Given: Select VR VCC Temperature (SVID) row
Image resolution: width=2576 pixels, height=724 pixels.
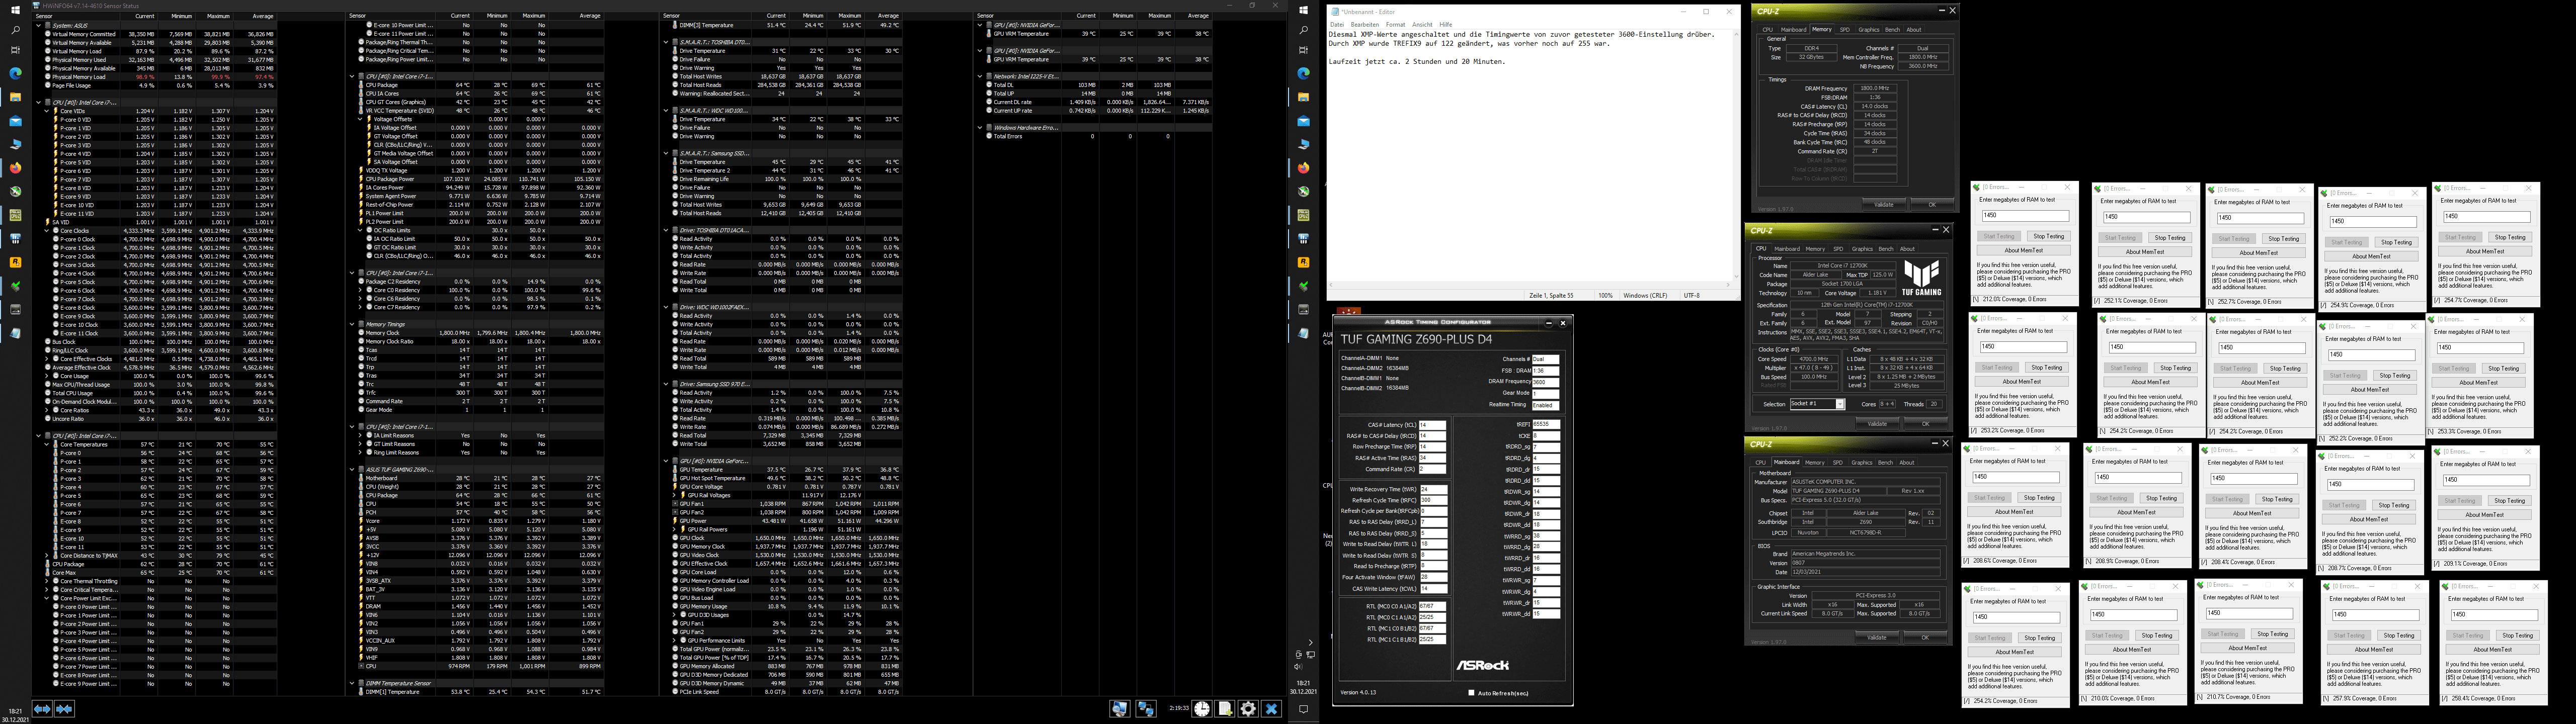Looking at the screenshot, I should pyautogui.click(x=482, y=111).
